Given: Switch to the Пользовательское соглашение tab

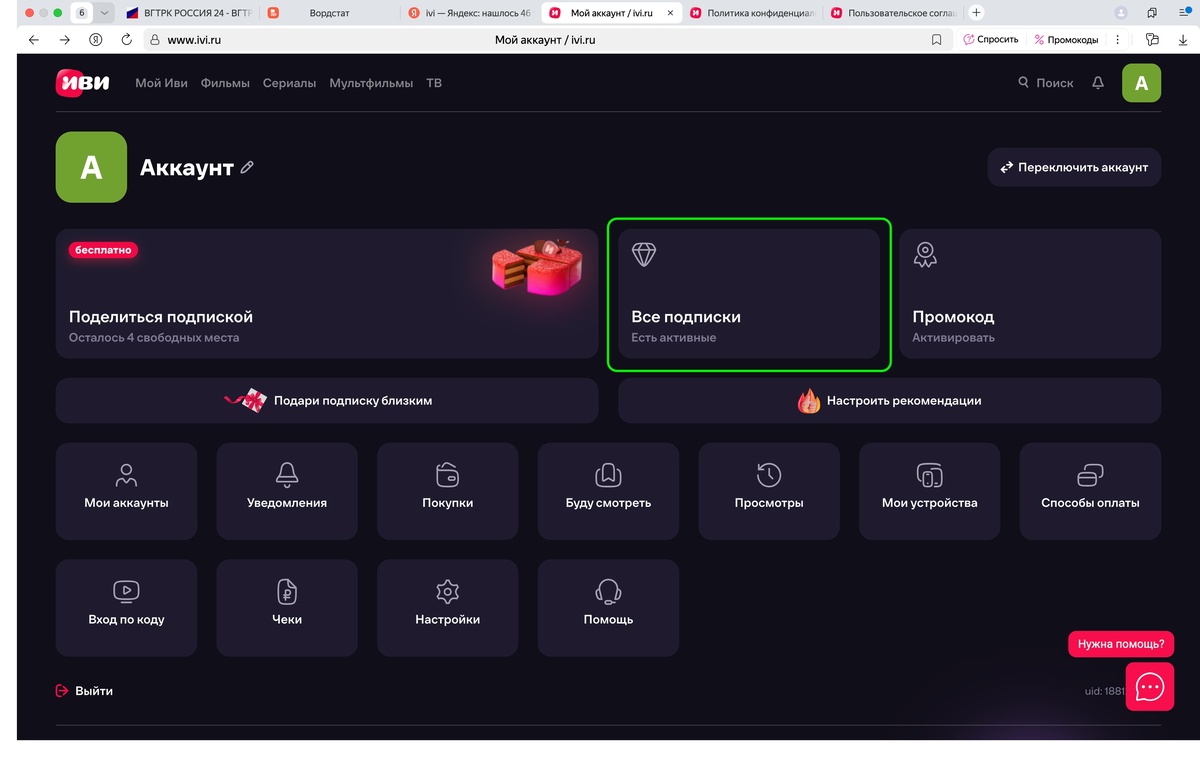Looking at the screenshot, I should coord(893,13).
